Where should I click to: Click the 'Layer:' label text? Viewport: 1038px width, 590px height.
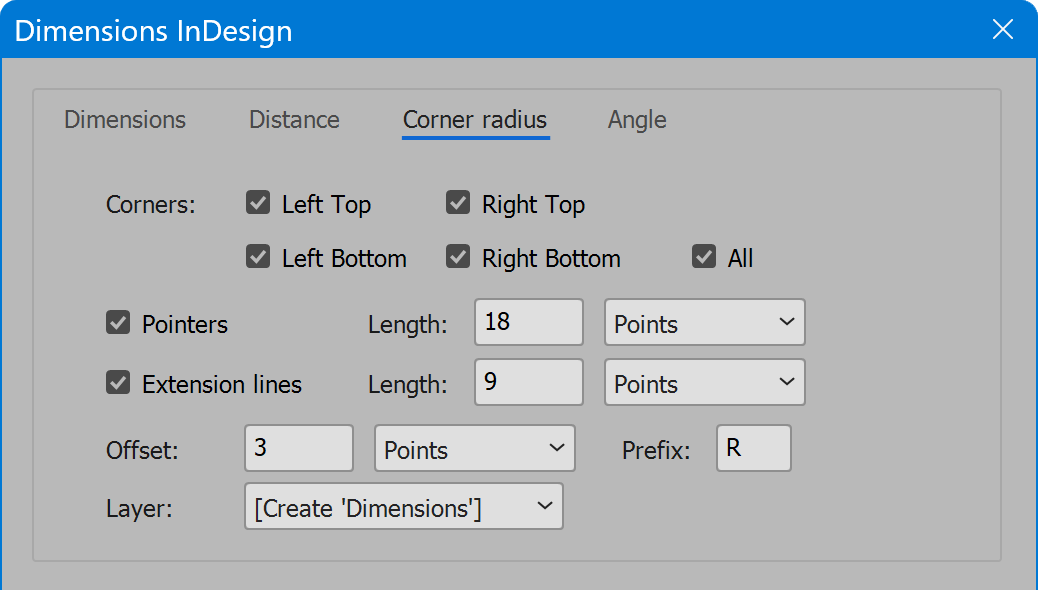click(139, 509)
